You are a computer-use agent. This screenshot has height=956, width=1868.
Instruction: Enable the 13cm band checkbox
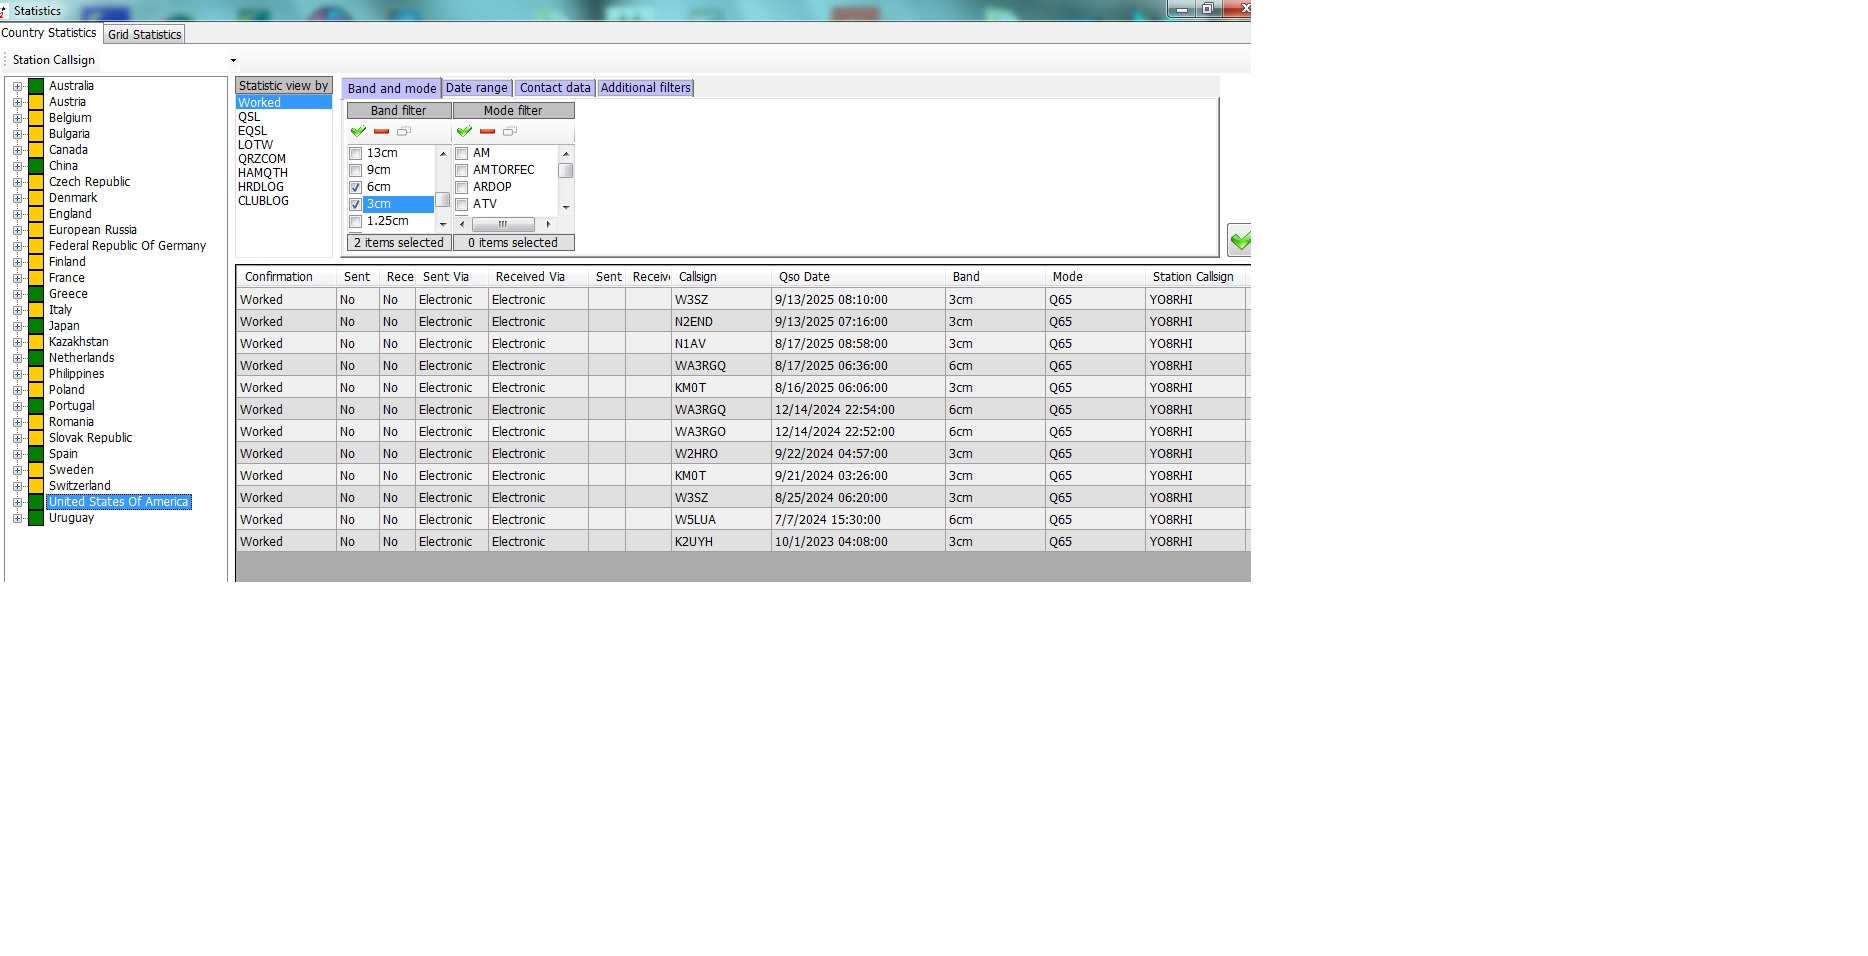coord(355,153)
